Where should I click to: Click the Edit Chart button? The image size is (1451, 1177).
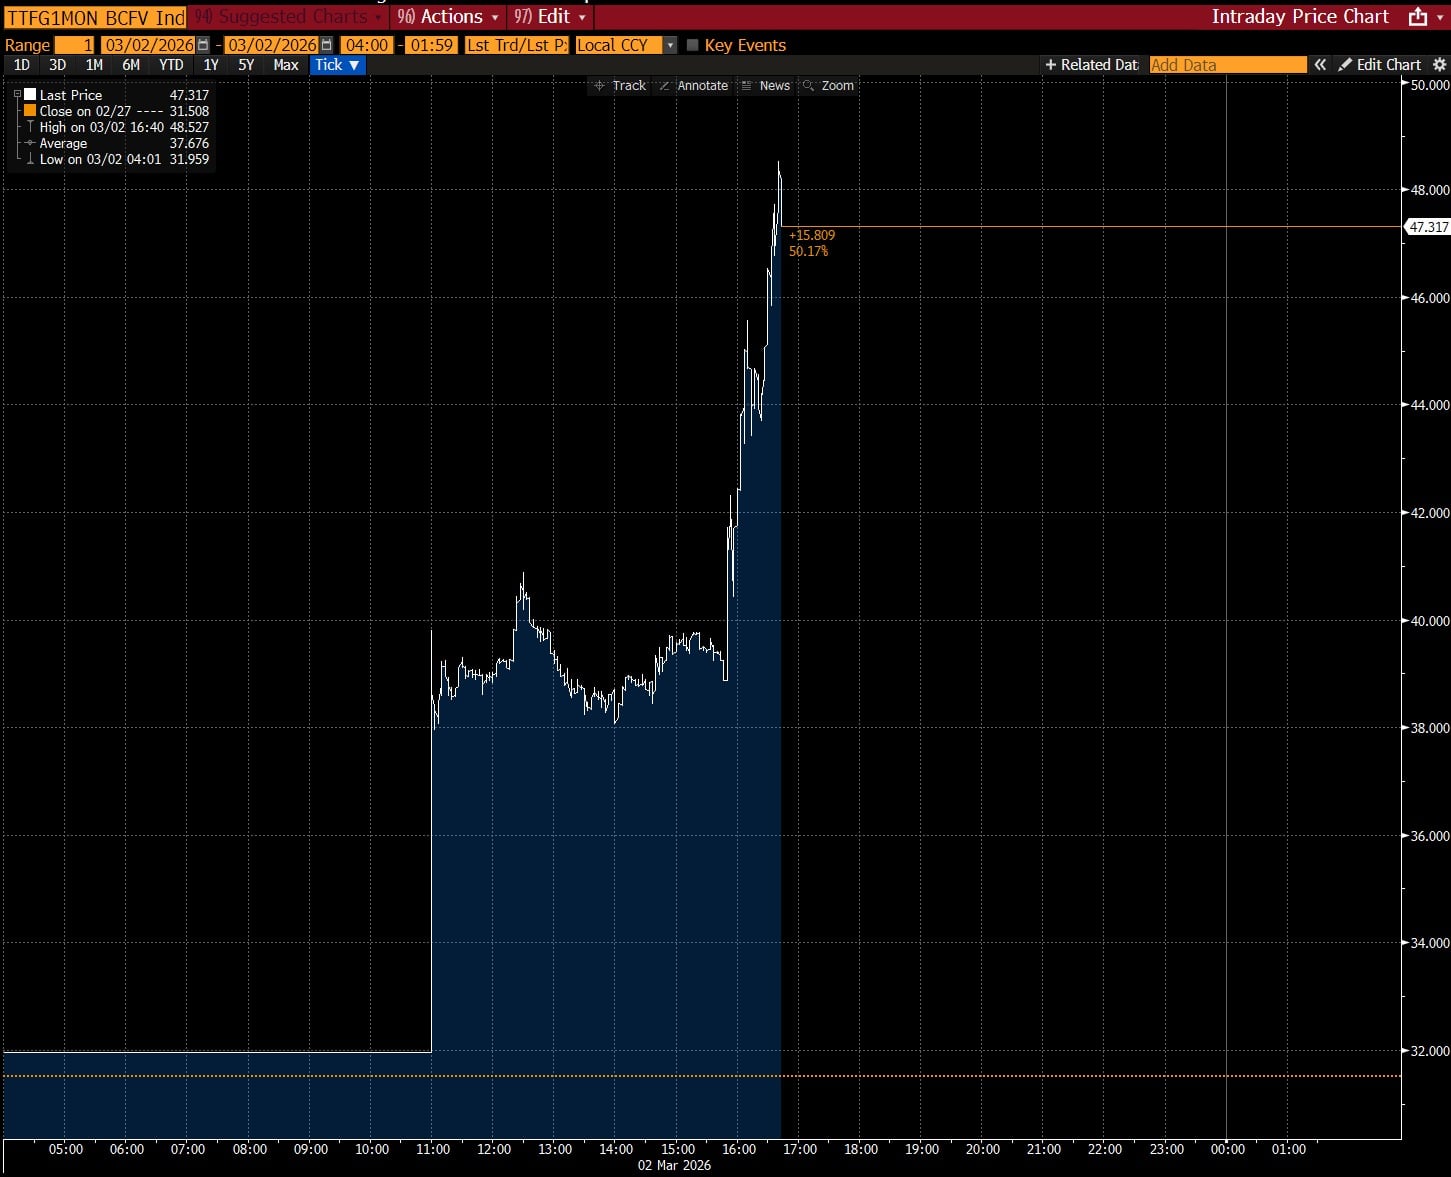(1380, 65)
